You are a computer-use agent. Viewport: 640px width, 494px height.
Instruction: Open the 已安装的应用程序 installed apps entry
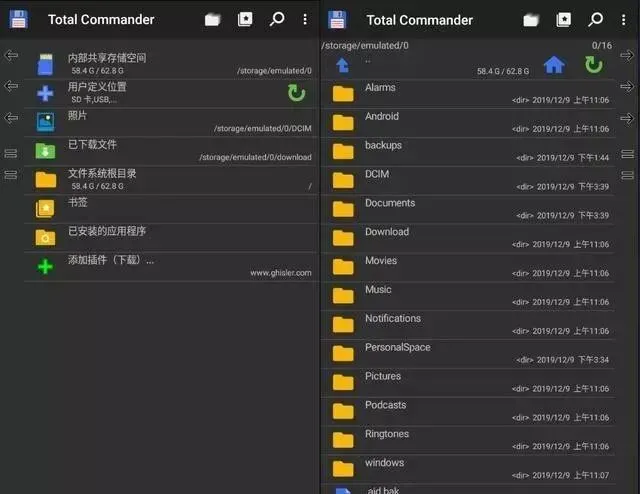pyautogui.click(x=171, y=238)
